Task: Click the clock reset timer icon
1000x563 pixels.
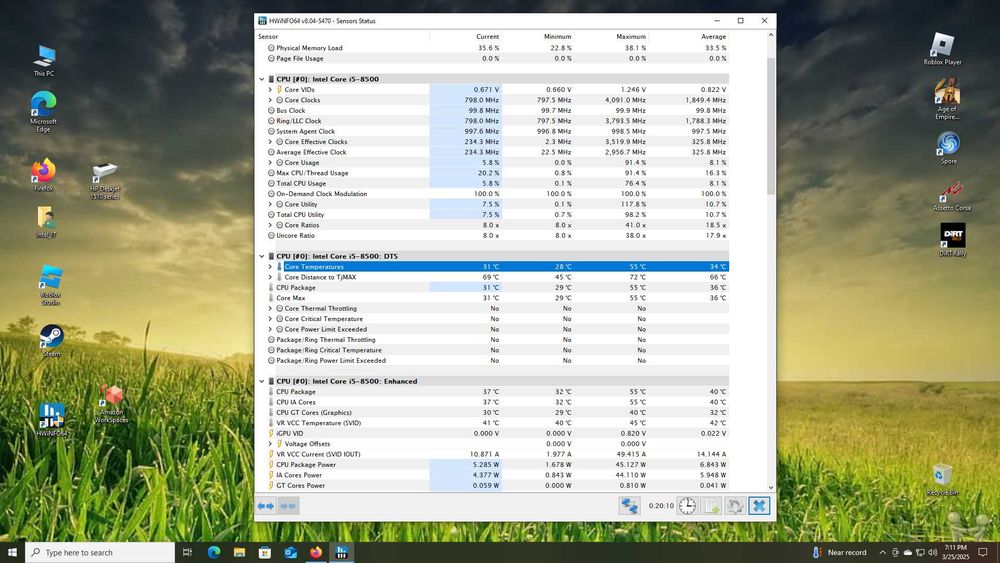Action: [687, 506]
